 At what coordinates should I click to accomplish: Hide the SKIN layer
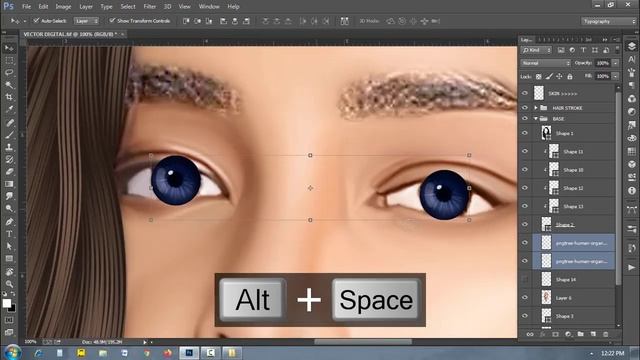525,93
